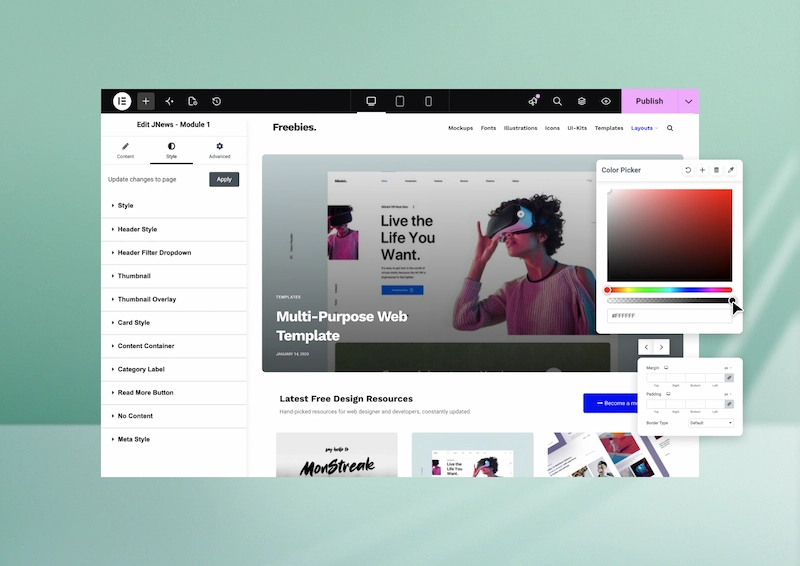The width and height of the screenshot is (800, 566).
Task: Expand the Thumbnail section
Action: pos(174,276)
